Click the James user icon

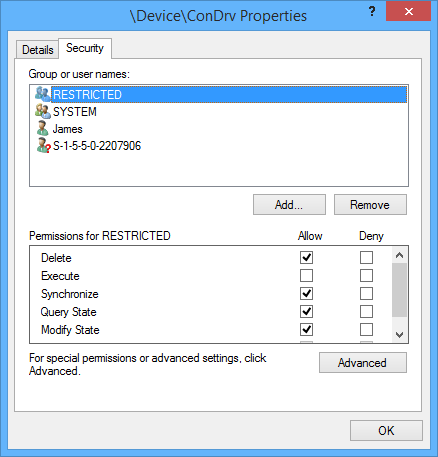coord(43,129)
